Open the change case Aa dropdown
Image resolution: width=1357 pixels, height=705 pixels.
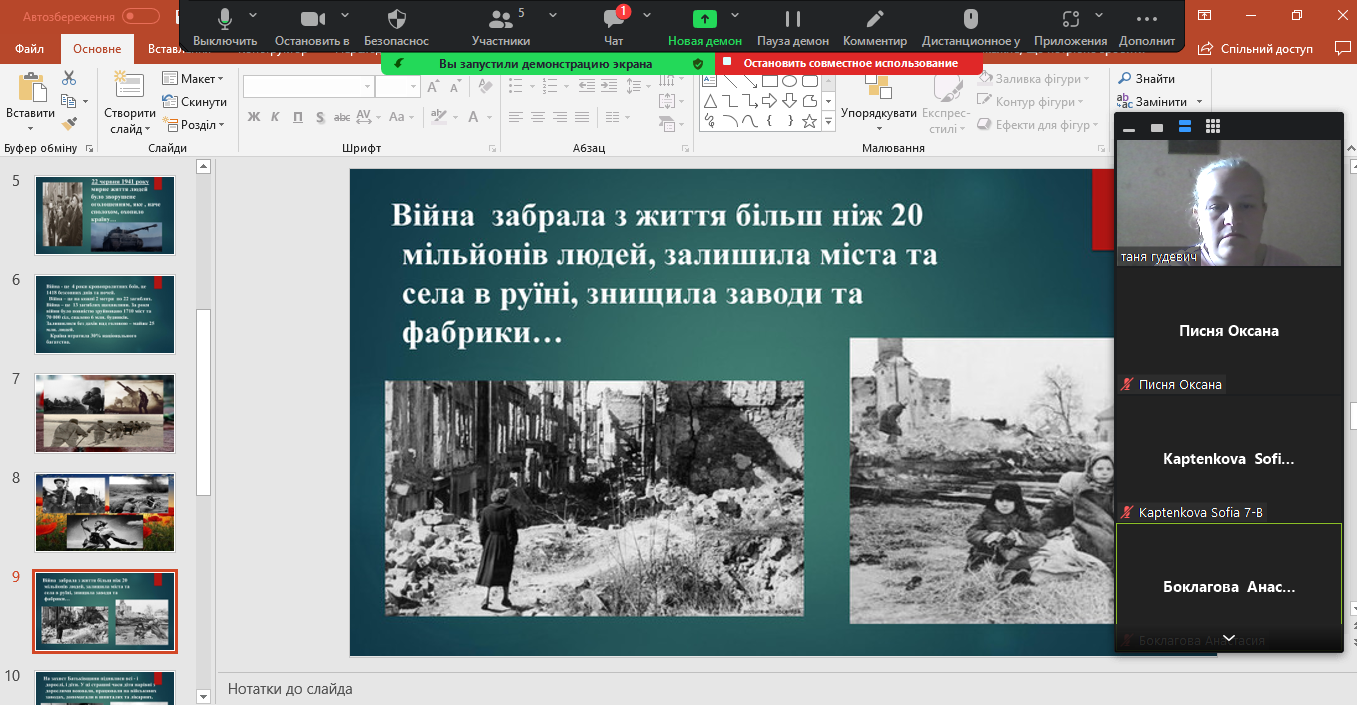pyautogui.click(x=401, y=117)
